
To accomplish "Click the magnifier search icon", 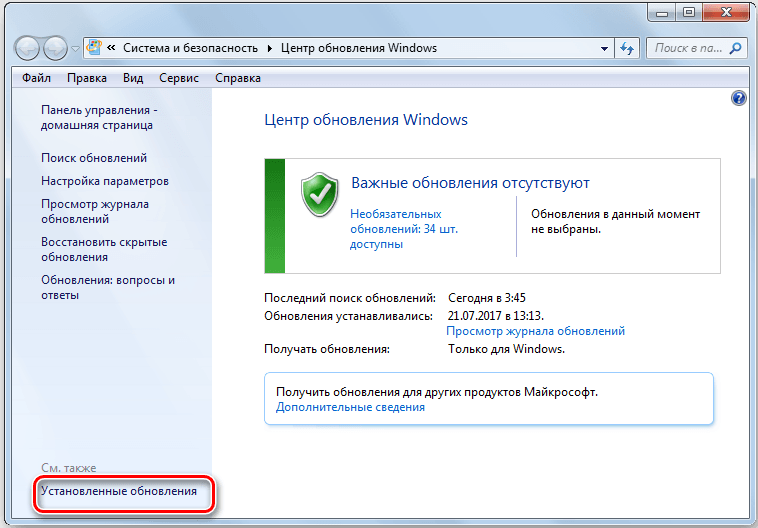I will coord(735,48).
